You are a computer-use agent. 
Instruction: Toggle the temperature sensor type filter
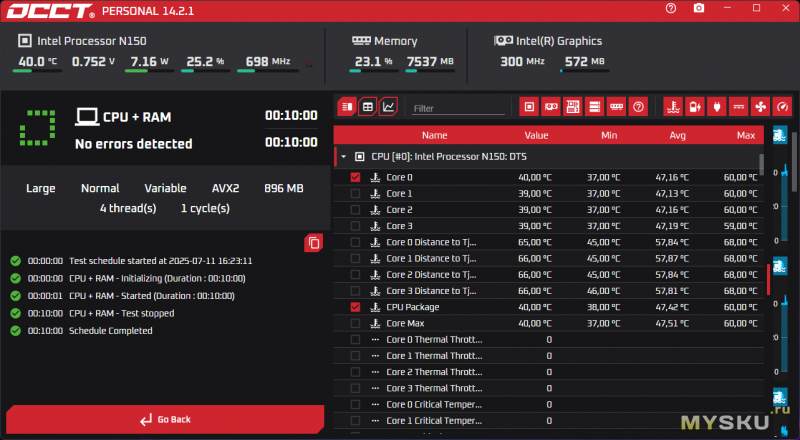coord(673,107)
